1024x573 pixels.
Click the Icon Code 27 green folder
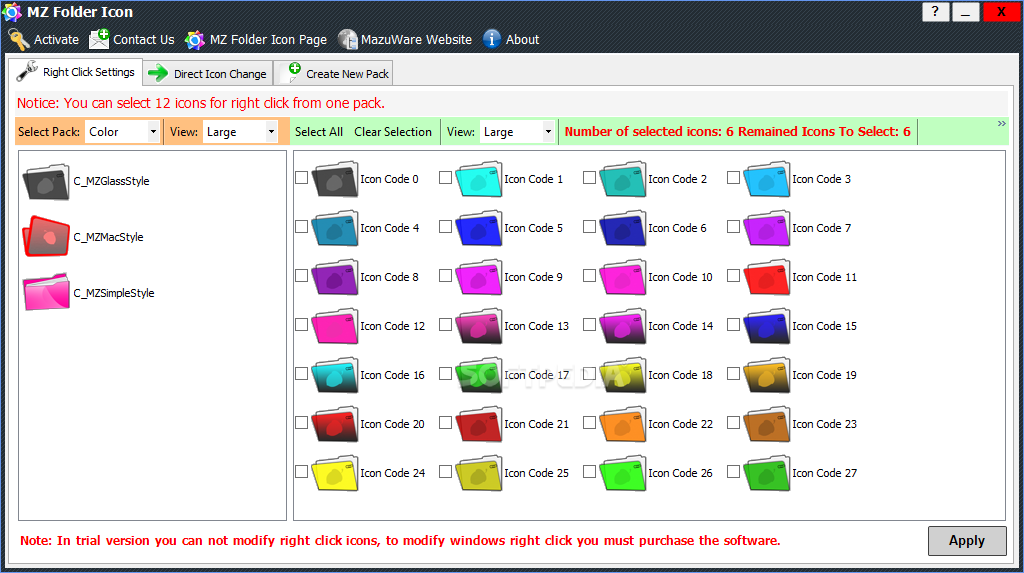click(x=767, y=473)
